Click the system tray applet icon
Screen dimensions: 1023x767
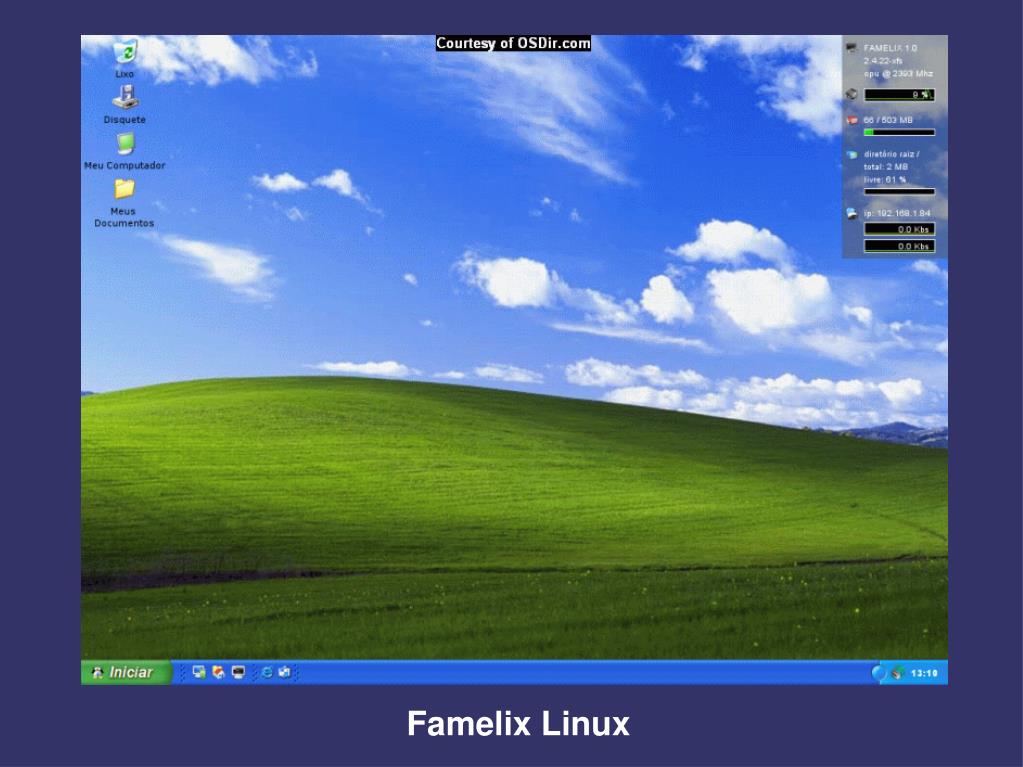pos(898,673)
